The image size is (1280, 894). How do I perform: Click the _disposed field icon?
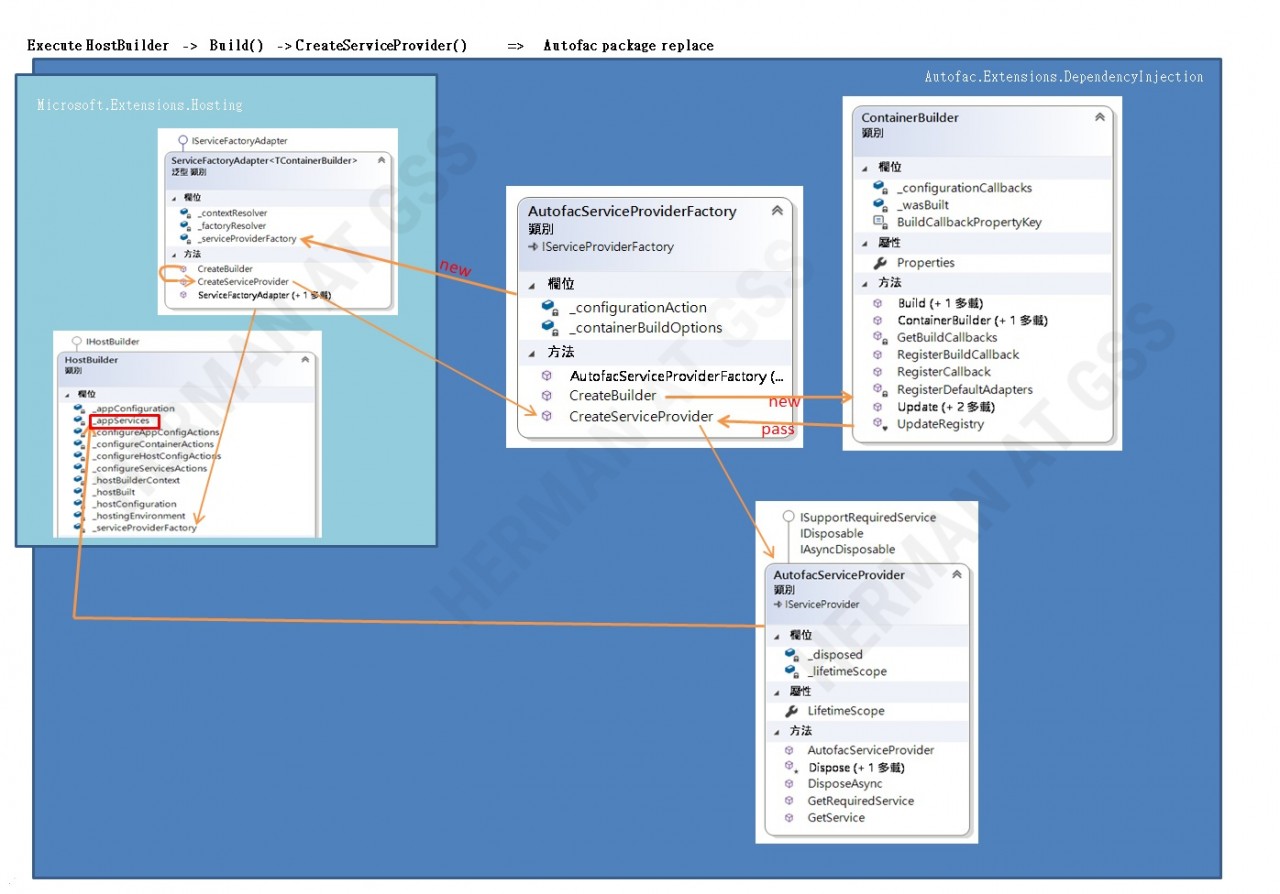tap(791, 655)
